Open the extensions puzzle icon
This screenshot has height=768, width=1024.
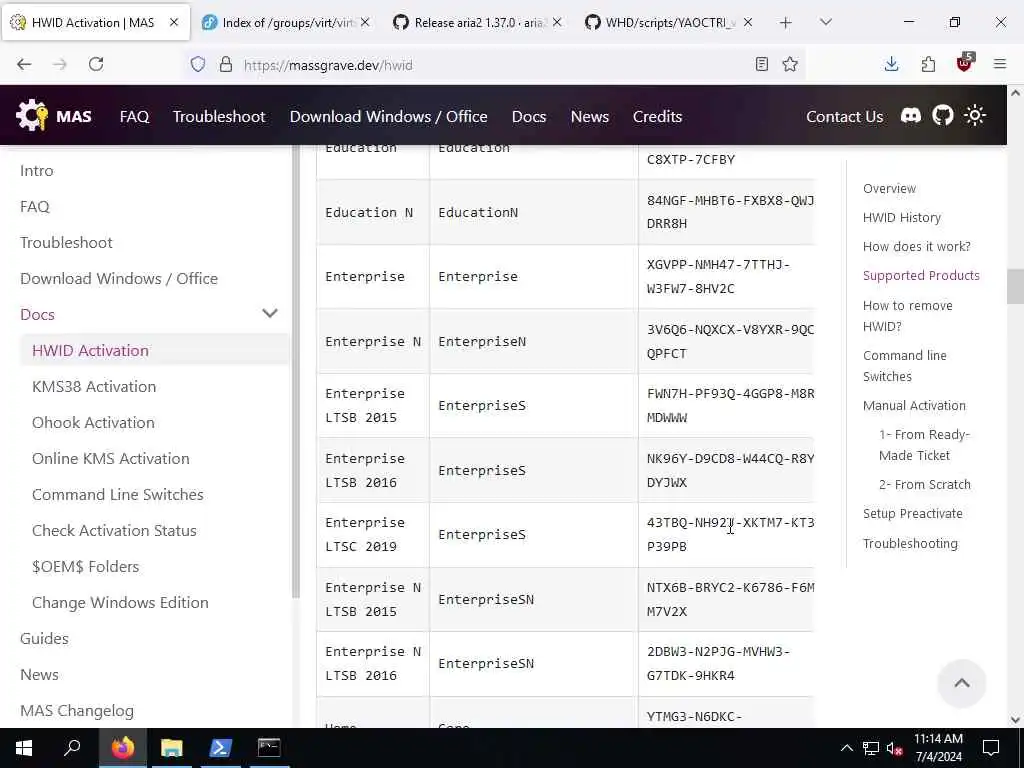pos(928,64)
